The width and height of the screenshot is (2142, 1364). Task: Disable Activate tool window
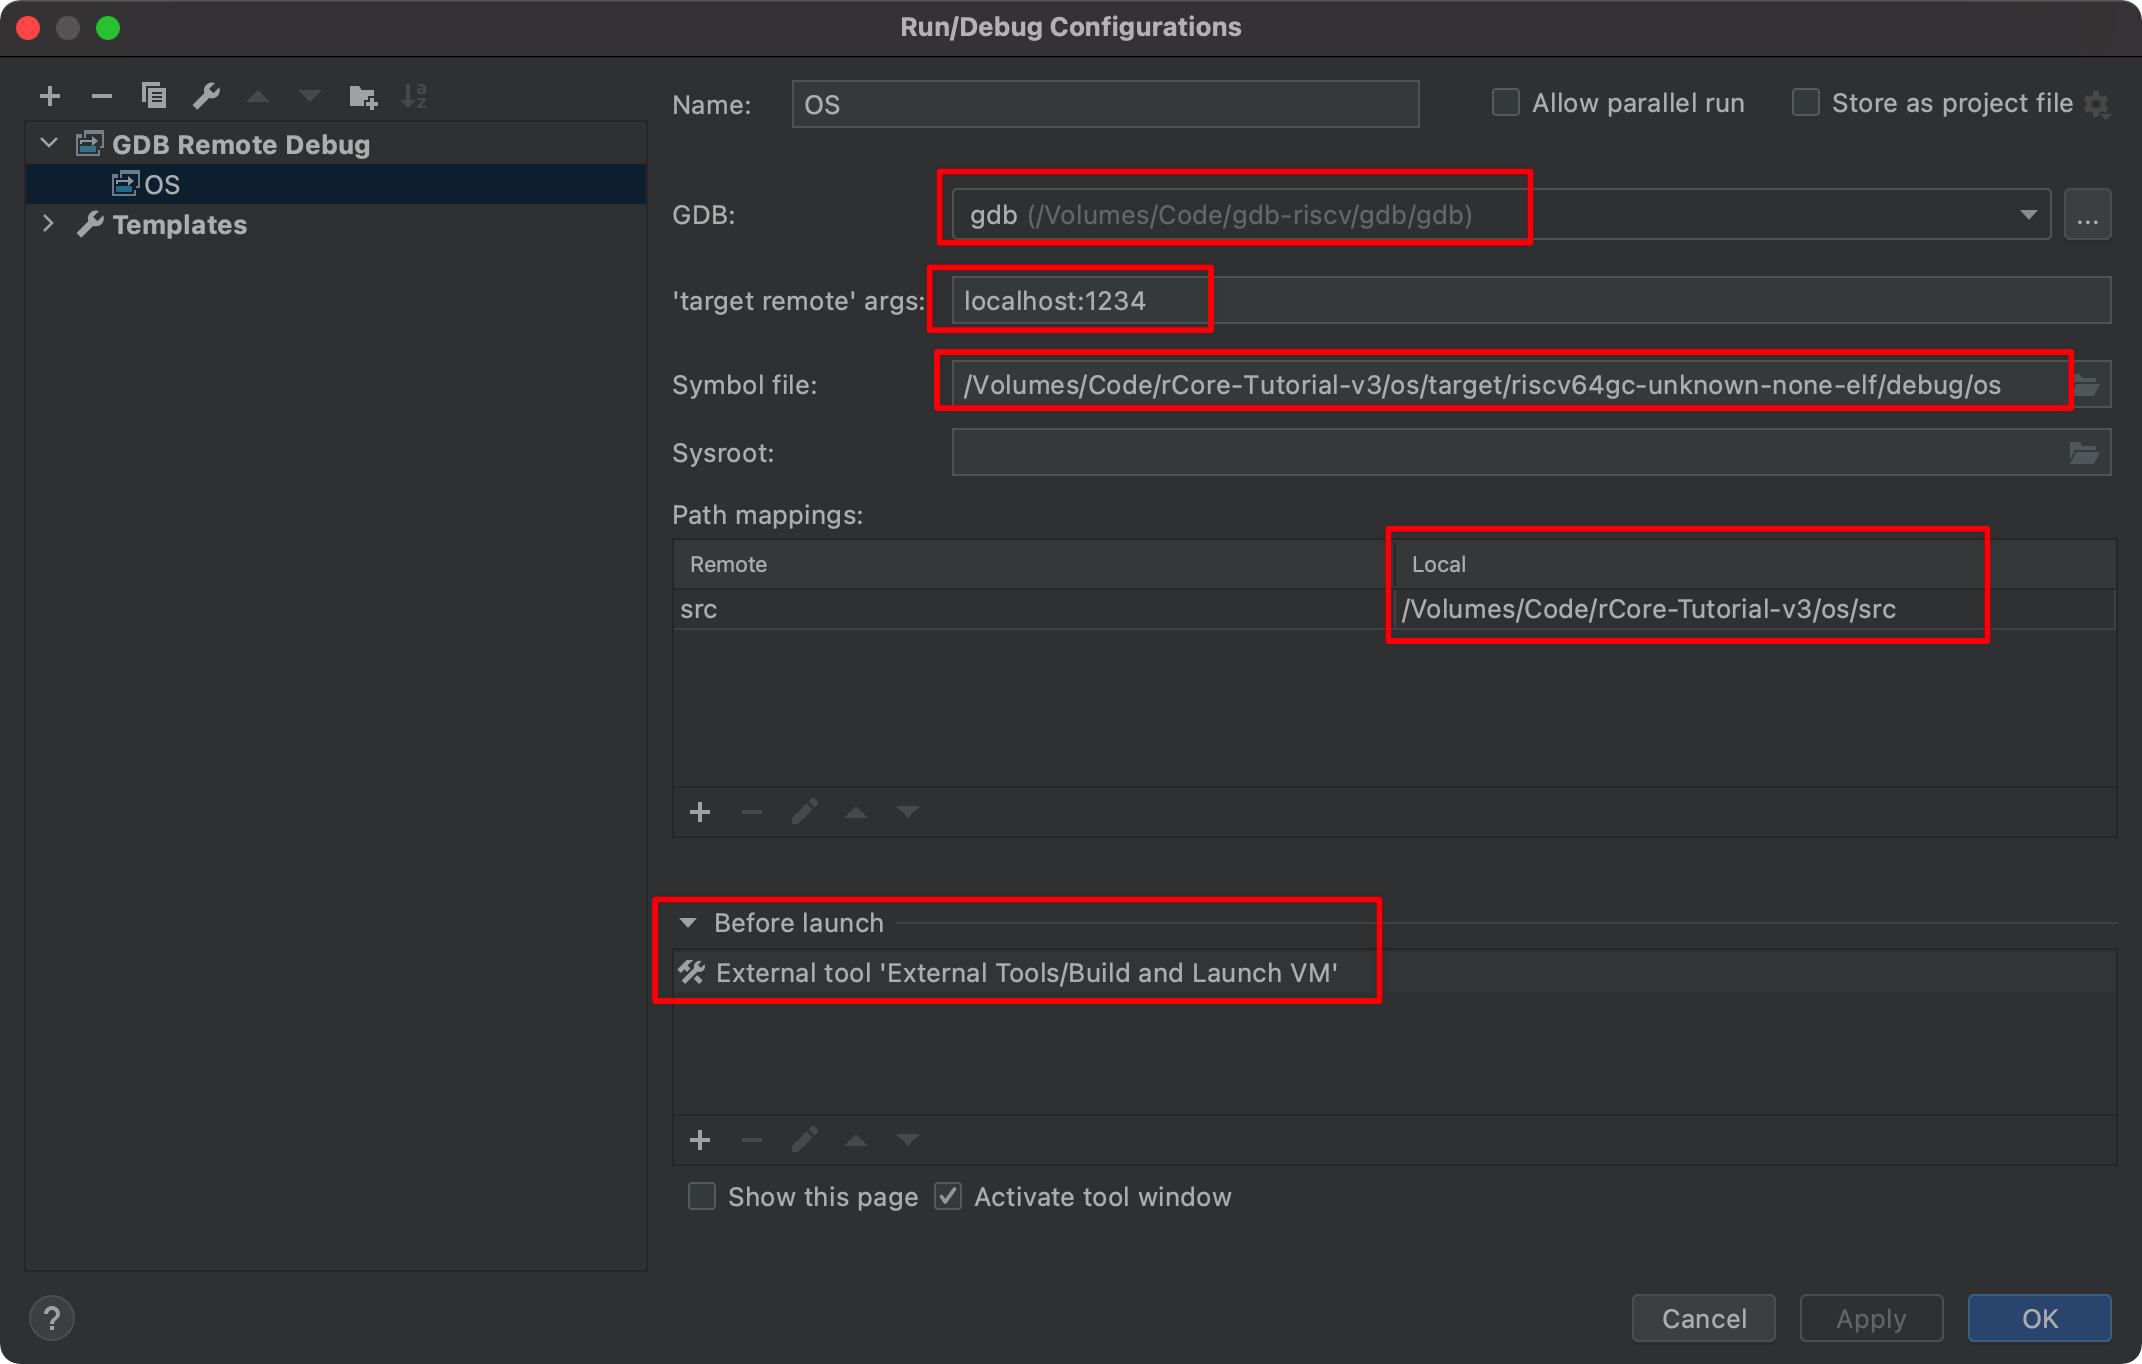(x=947, y=1196)
